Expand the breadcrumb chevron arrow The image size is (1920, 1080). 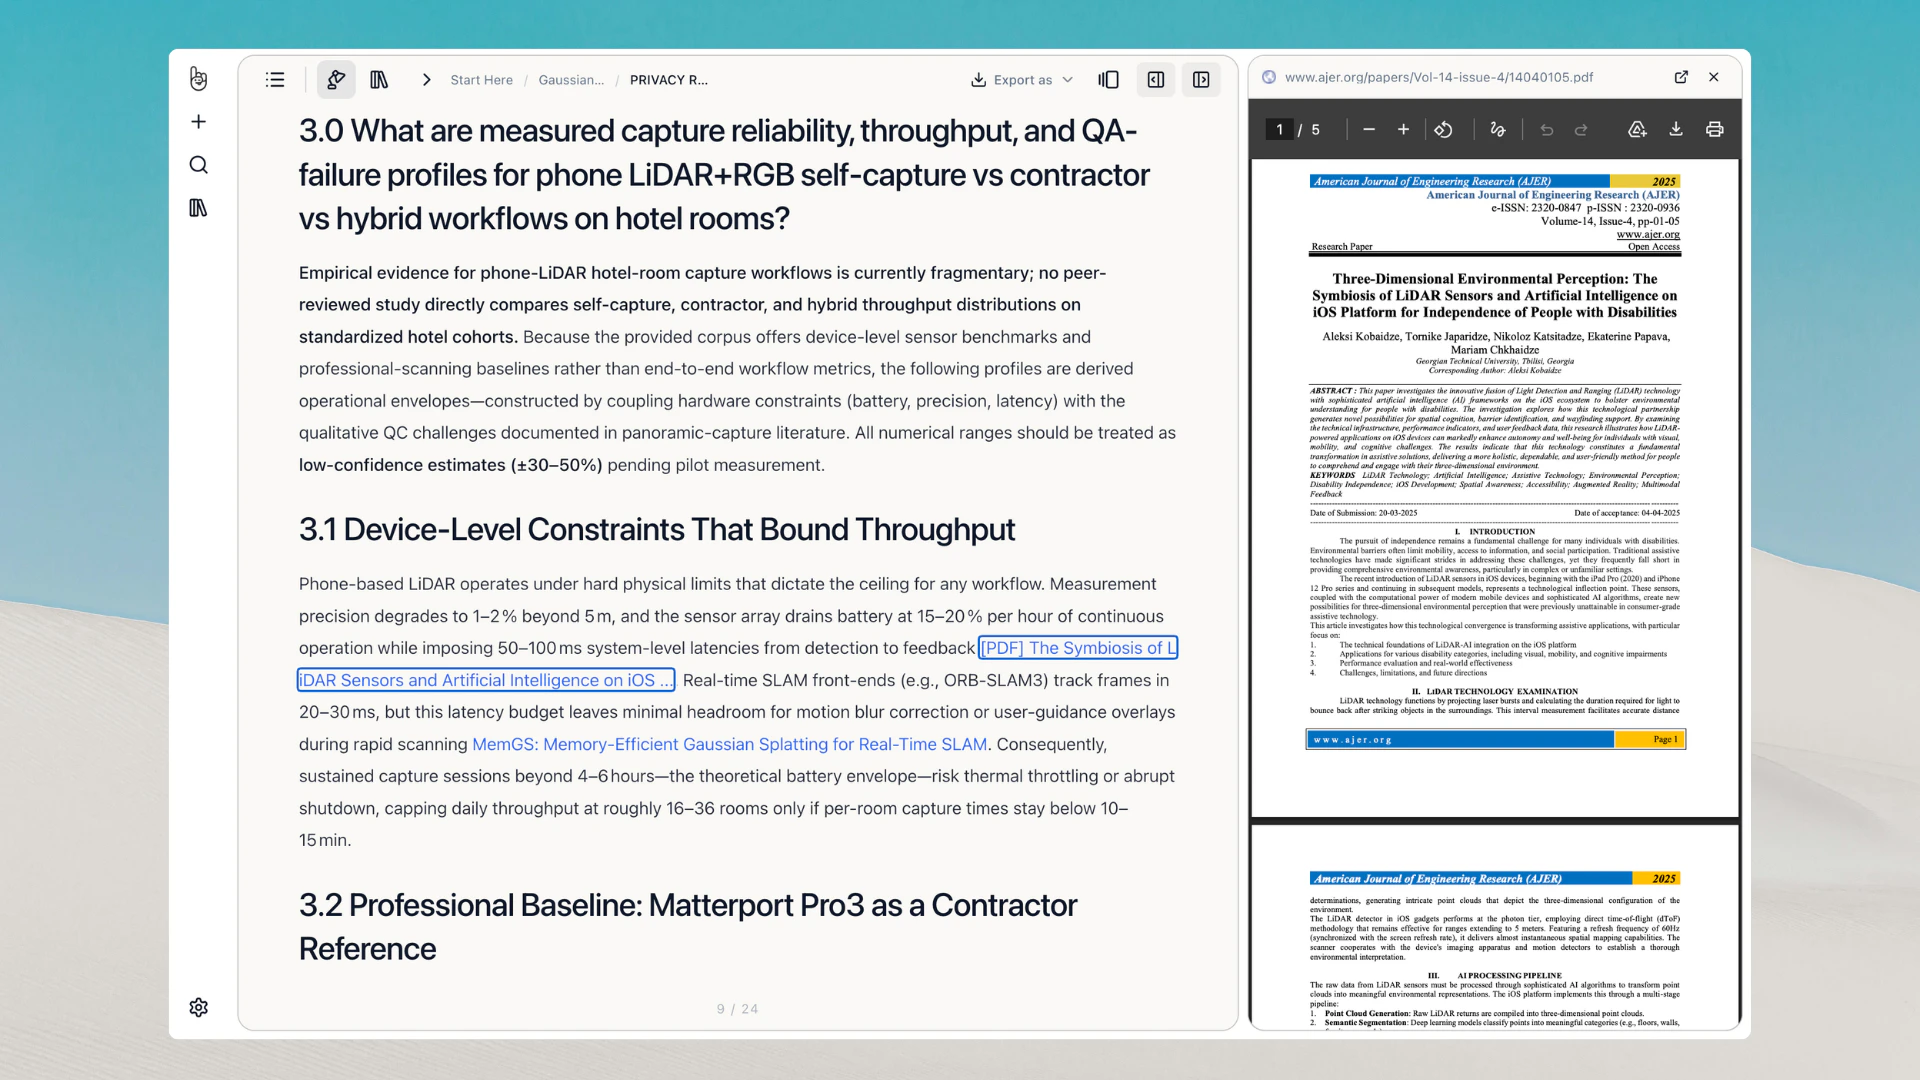coord(427,80)
